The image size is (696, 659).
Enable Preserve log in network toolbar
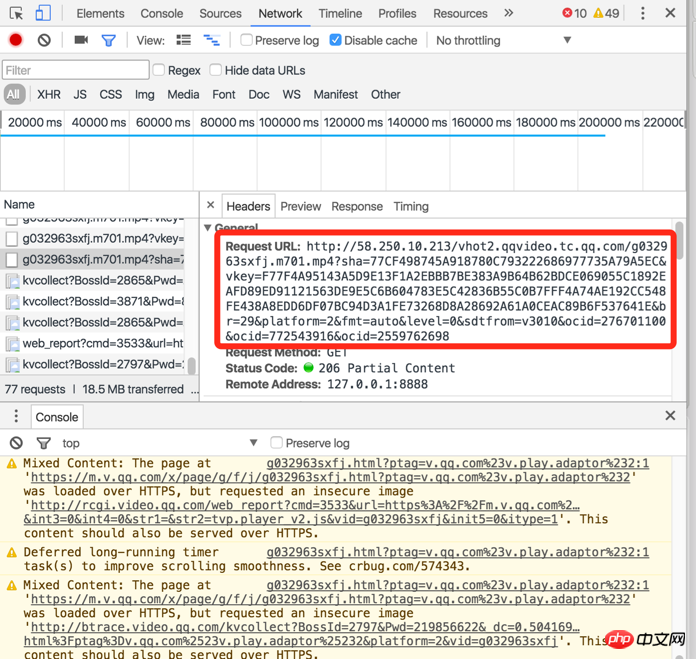[246, 40]
